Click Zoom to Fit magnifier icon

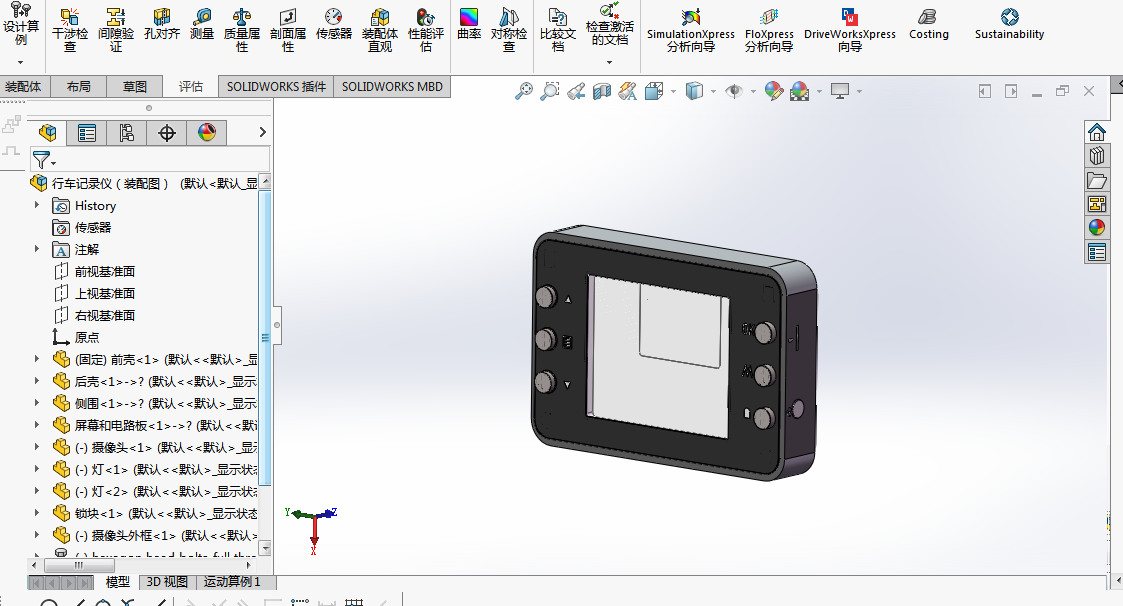point(524,91)
